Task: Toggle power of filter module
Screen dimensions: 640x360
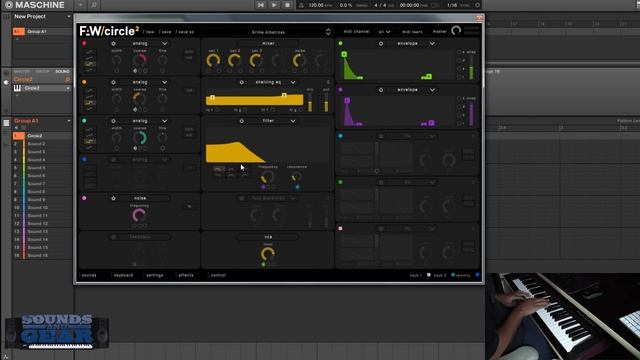Action: coord(242,121)
